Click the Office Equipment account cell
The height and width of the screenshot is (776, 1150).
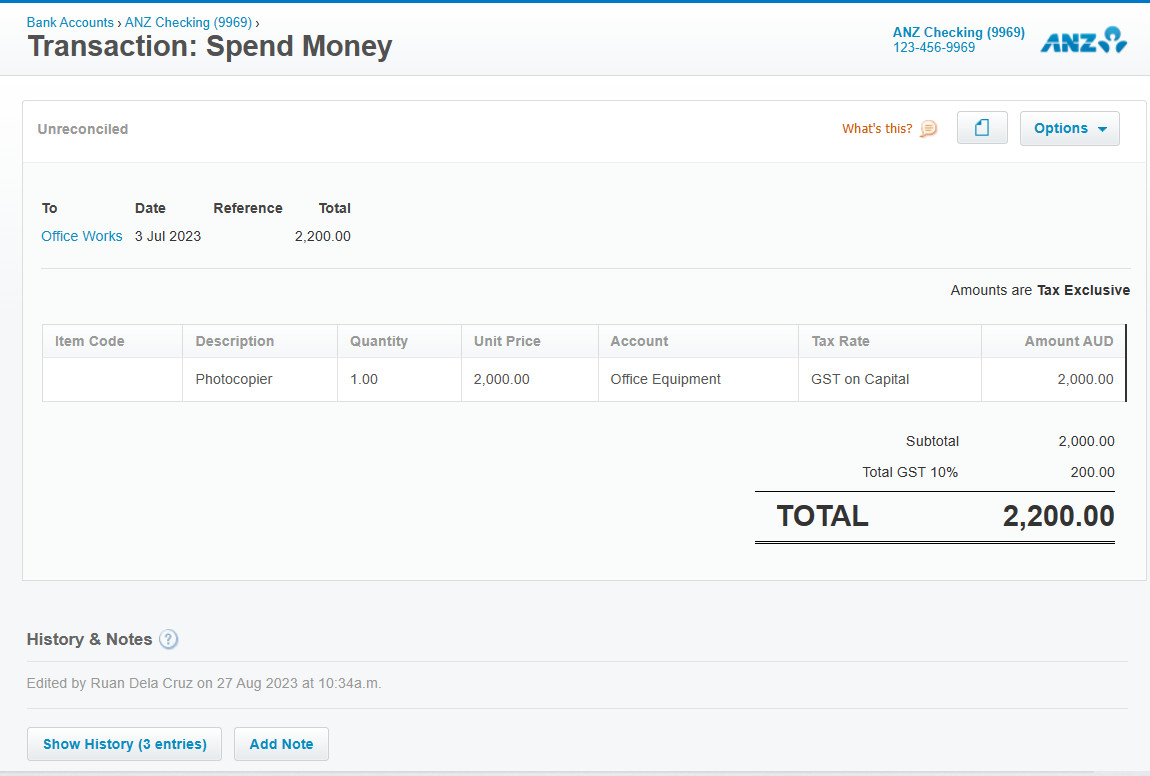(x=665, y=379)
